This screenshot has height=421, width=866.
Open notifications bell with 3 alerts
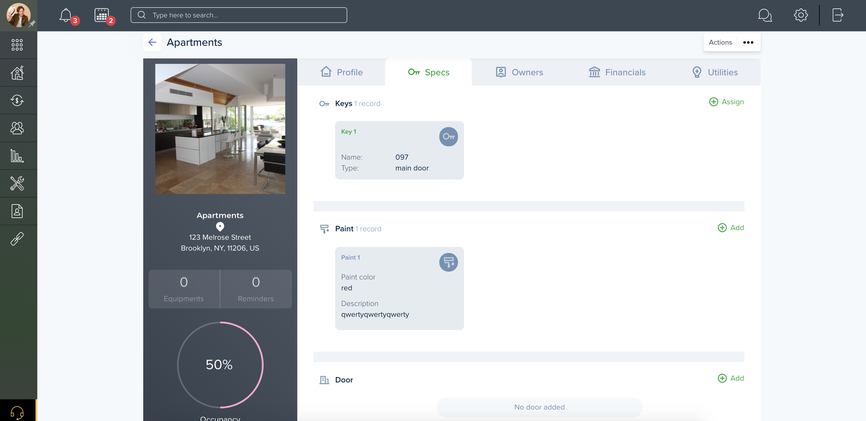pyautogui.click(x=66, y=15)
